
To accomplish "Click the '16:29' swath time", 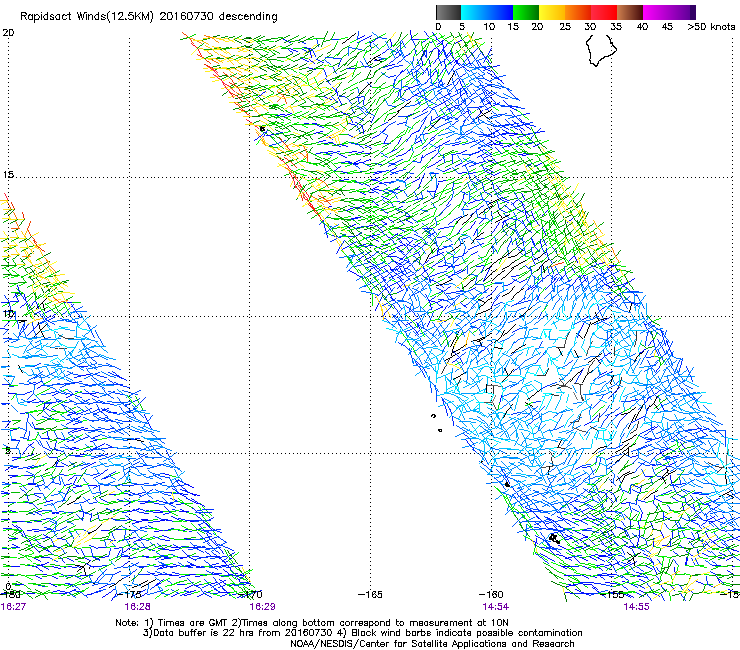I will (262, 607).
